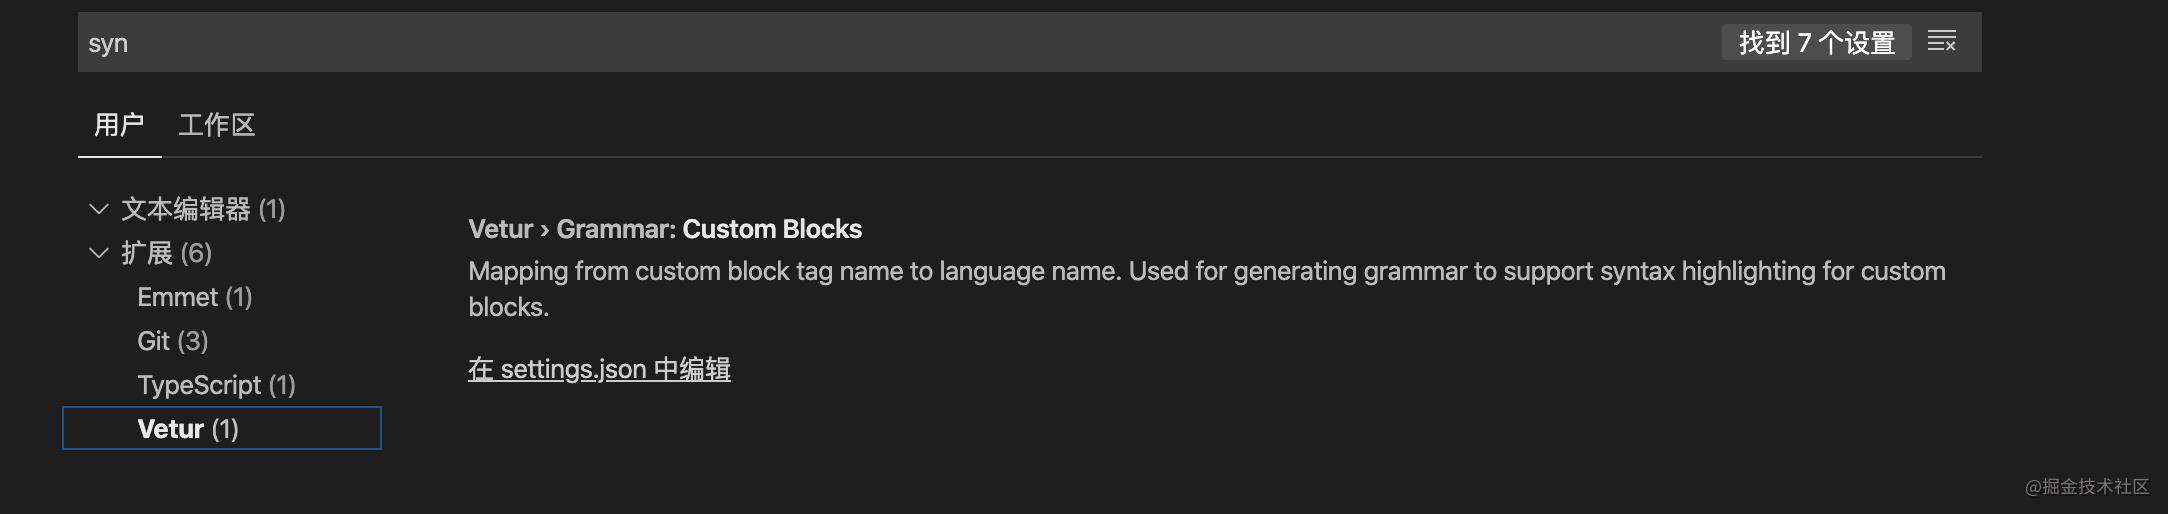Open 在 settings.json 中编辑 link

(599, 369)
